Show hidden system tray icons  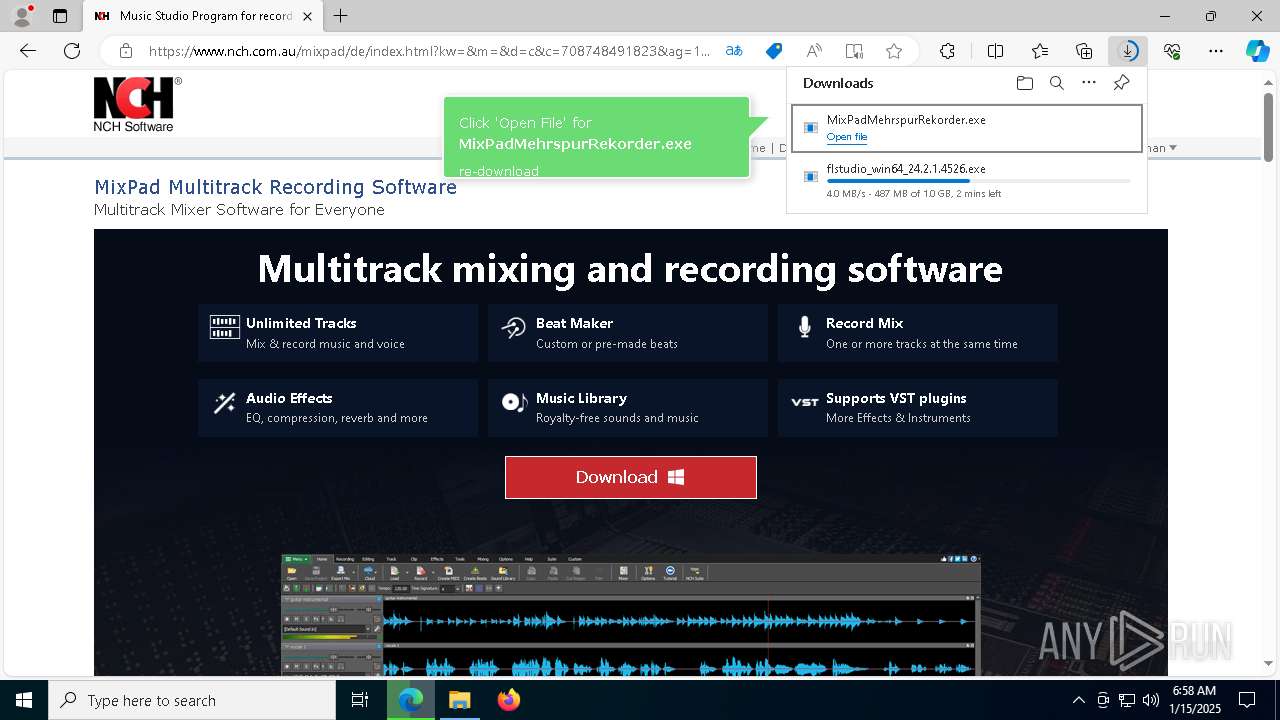pos(1078,700)
